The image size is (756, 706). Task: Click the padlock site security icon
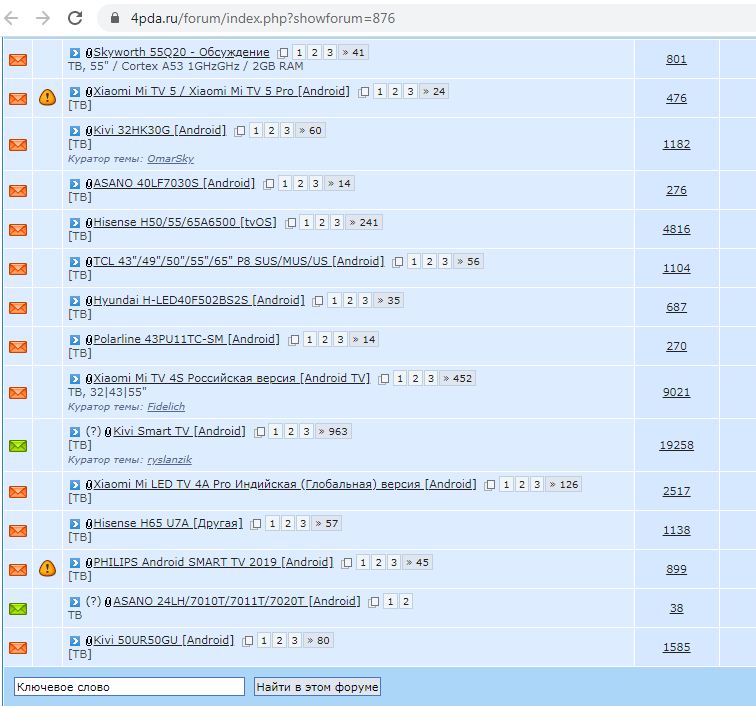pos(114,18)
